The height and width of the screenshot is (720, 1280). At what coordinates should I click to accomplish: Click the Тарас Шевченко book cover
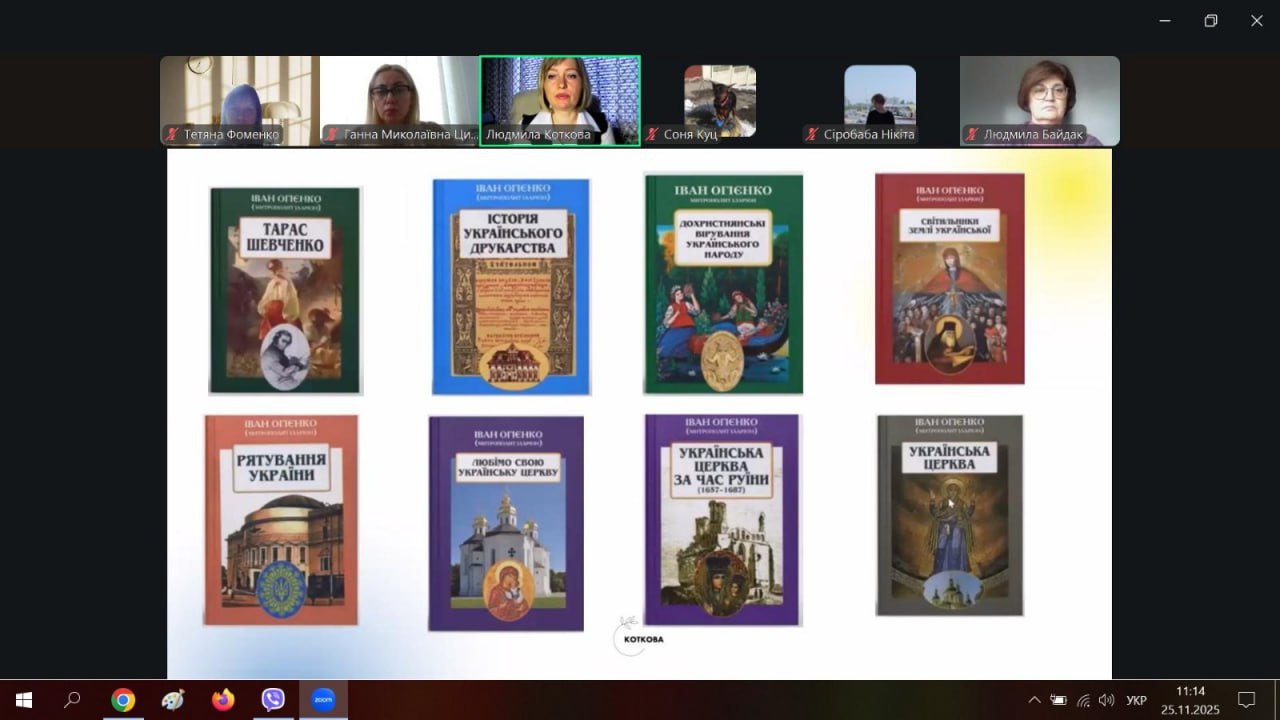(x=285, y=290)
